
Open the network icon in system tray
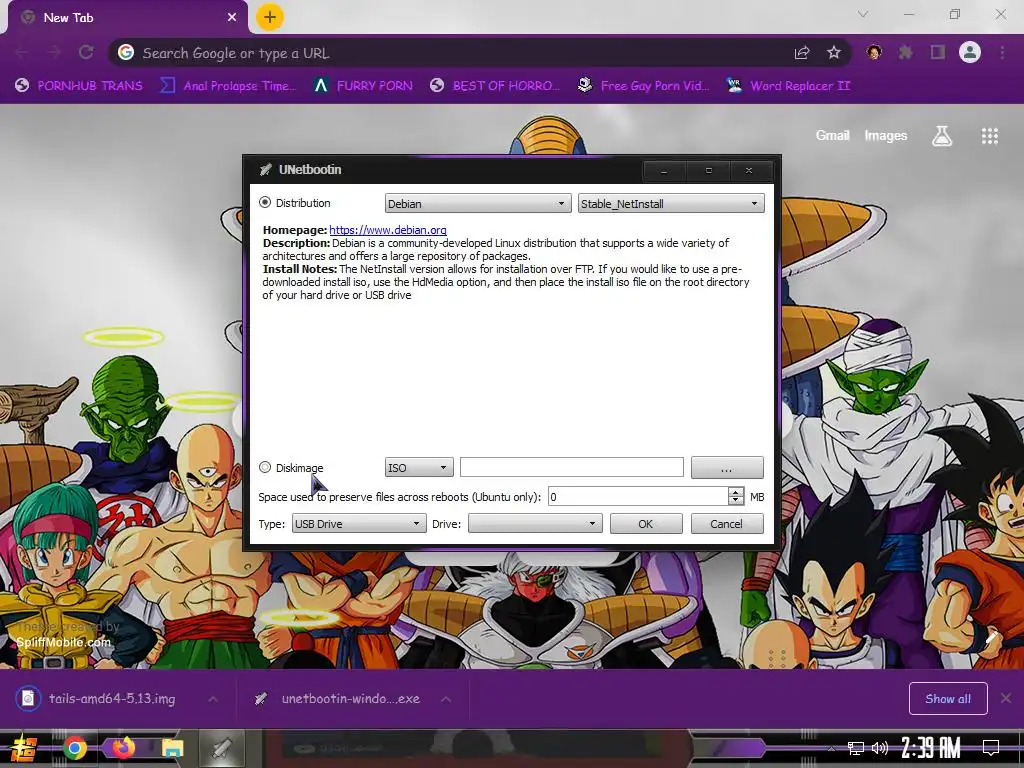[x=856, y=748]
